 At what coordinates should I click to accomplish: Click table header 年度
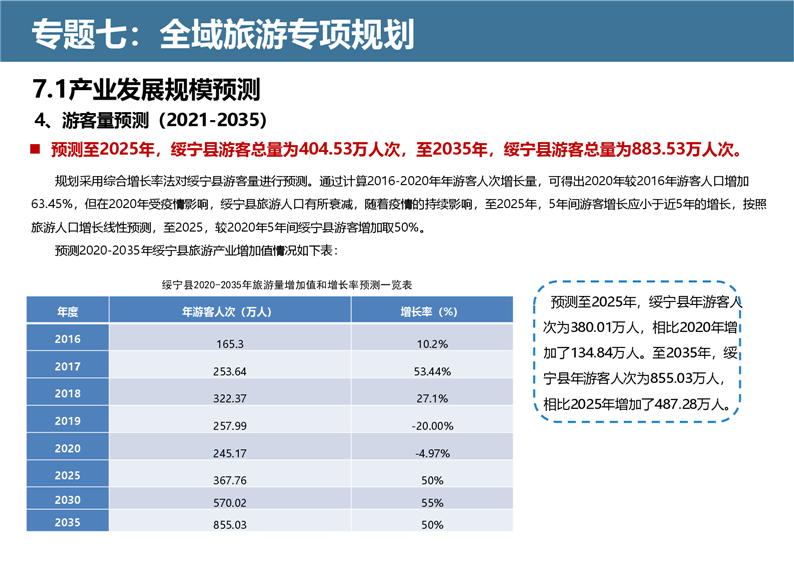pos(68,310)
